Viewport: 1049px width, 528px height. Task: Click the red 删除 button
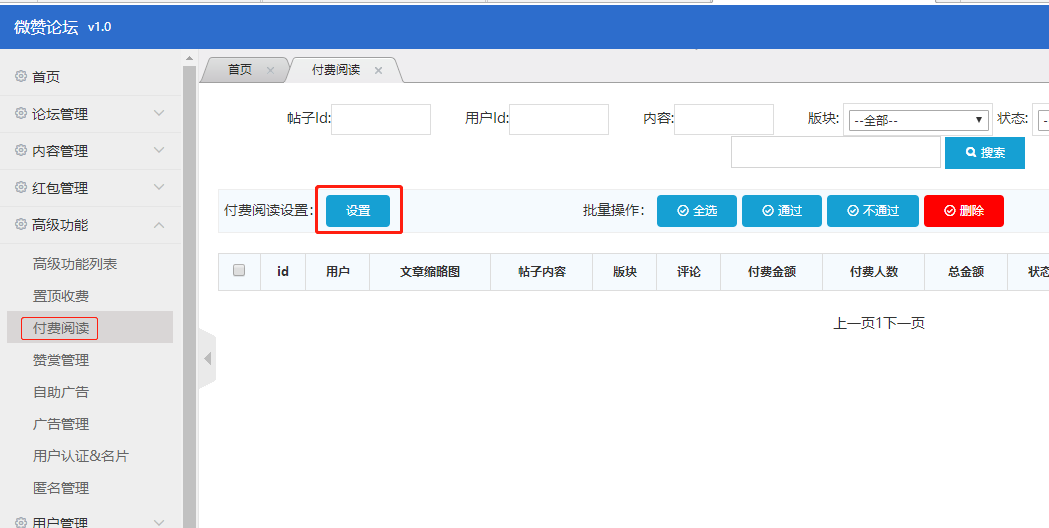coord(963,211)
